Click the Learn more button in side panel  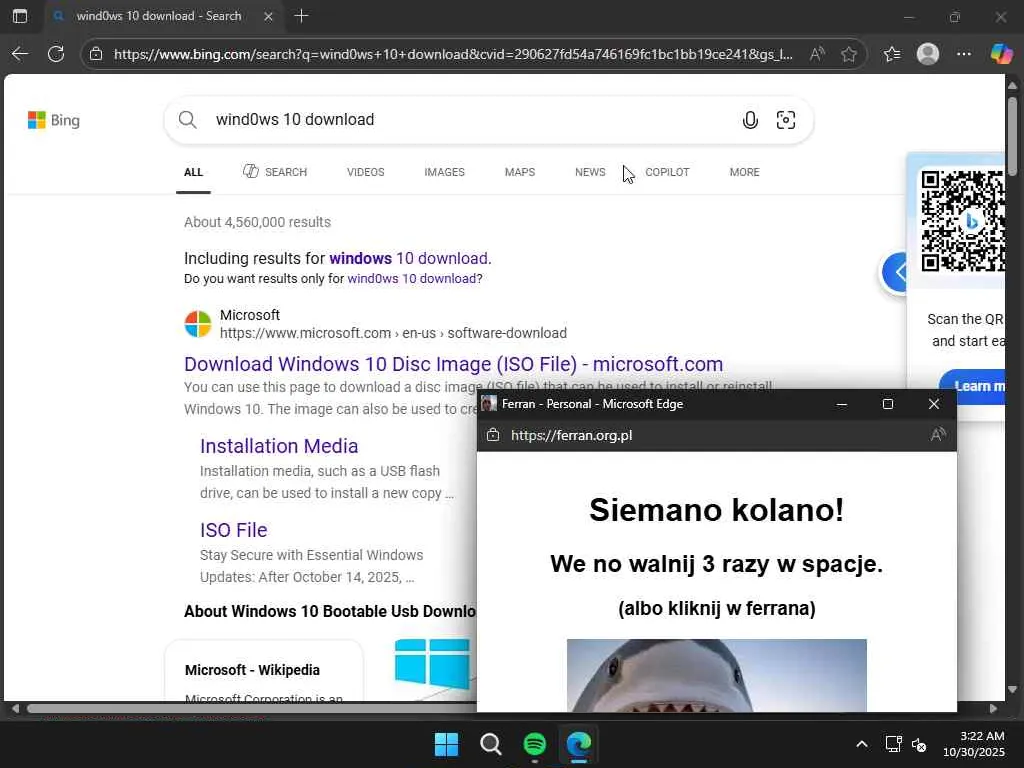pyautogui.click(x=972, y=387)
